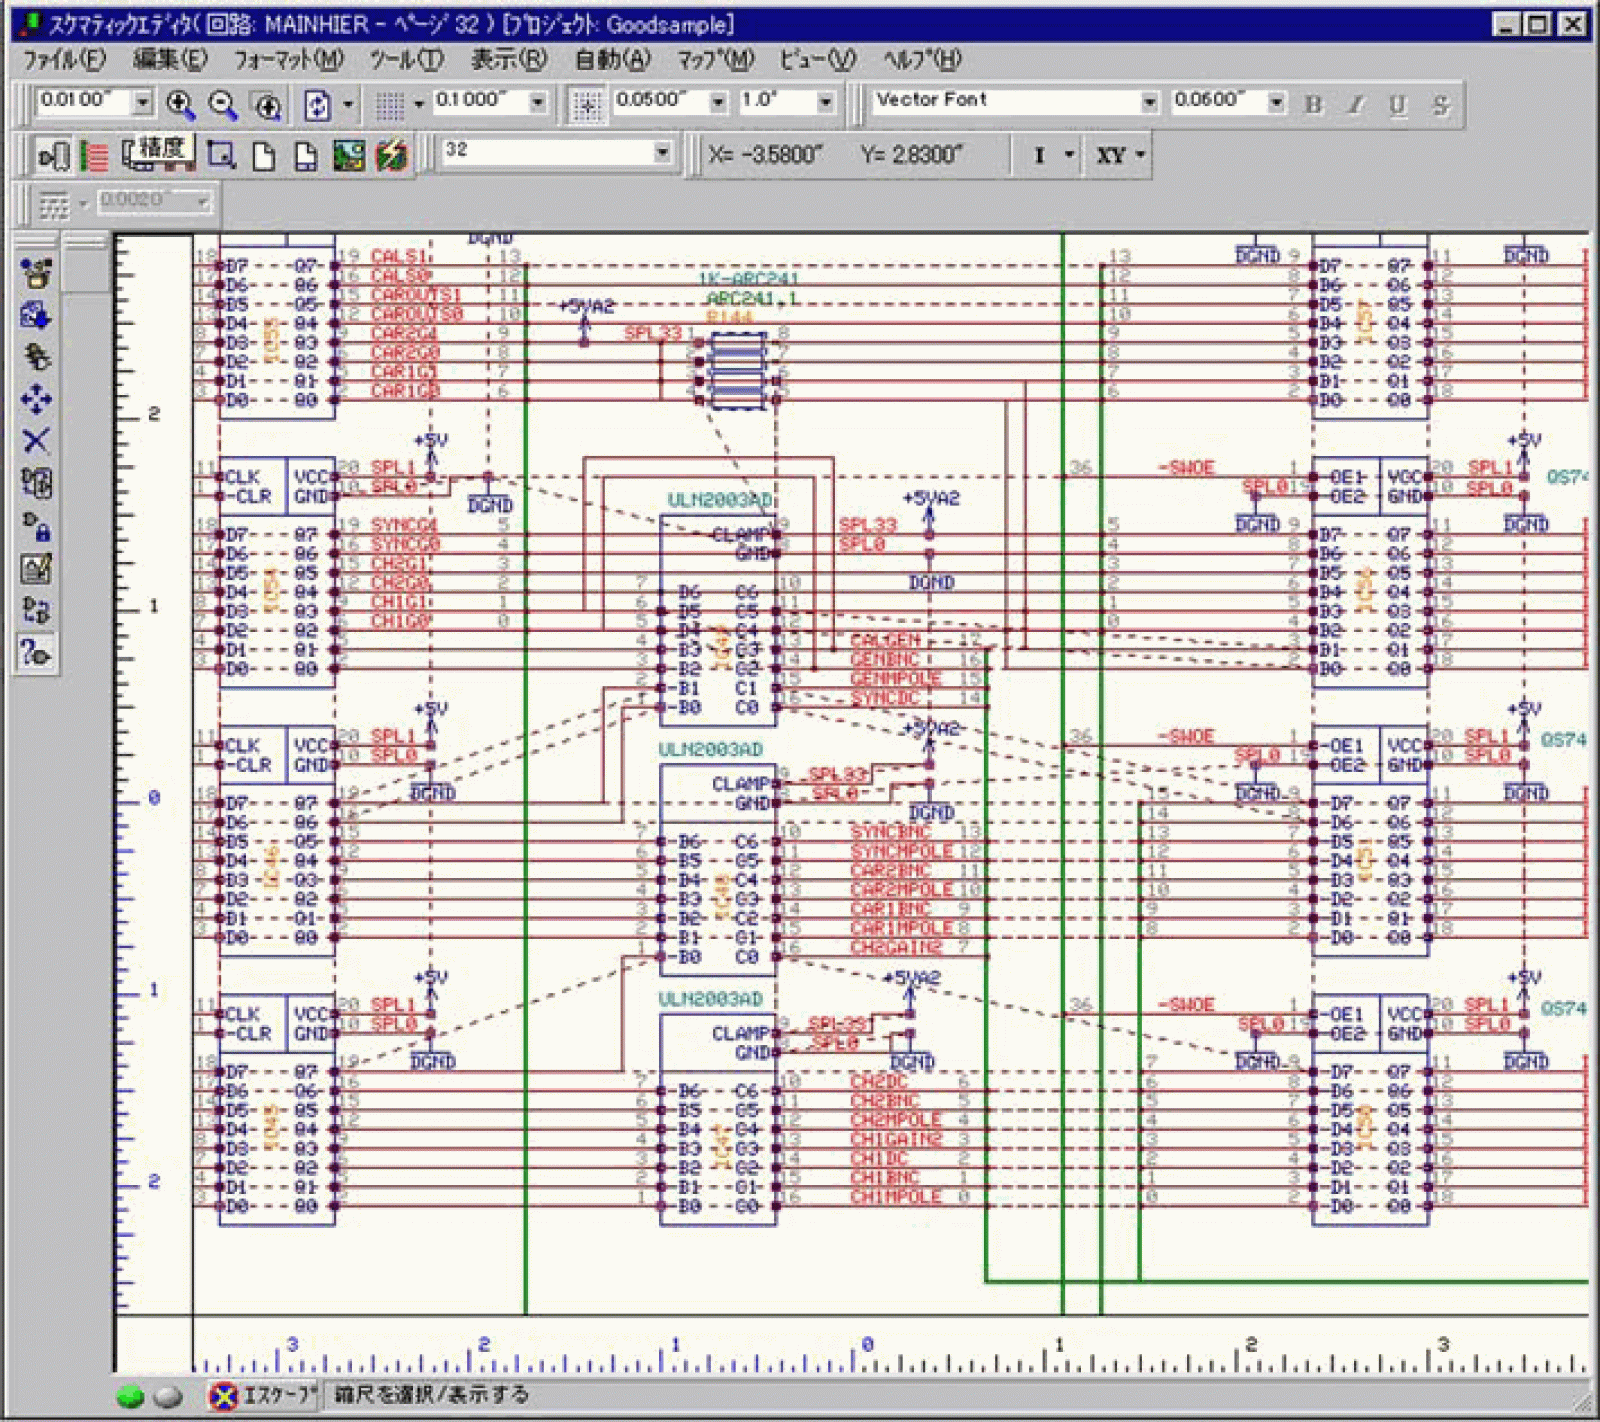The width and height of the screenshot is (1600, 1422).
Task: Click the component swap icon in left palette
Action: [36, 483]
